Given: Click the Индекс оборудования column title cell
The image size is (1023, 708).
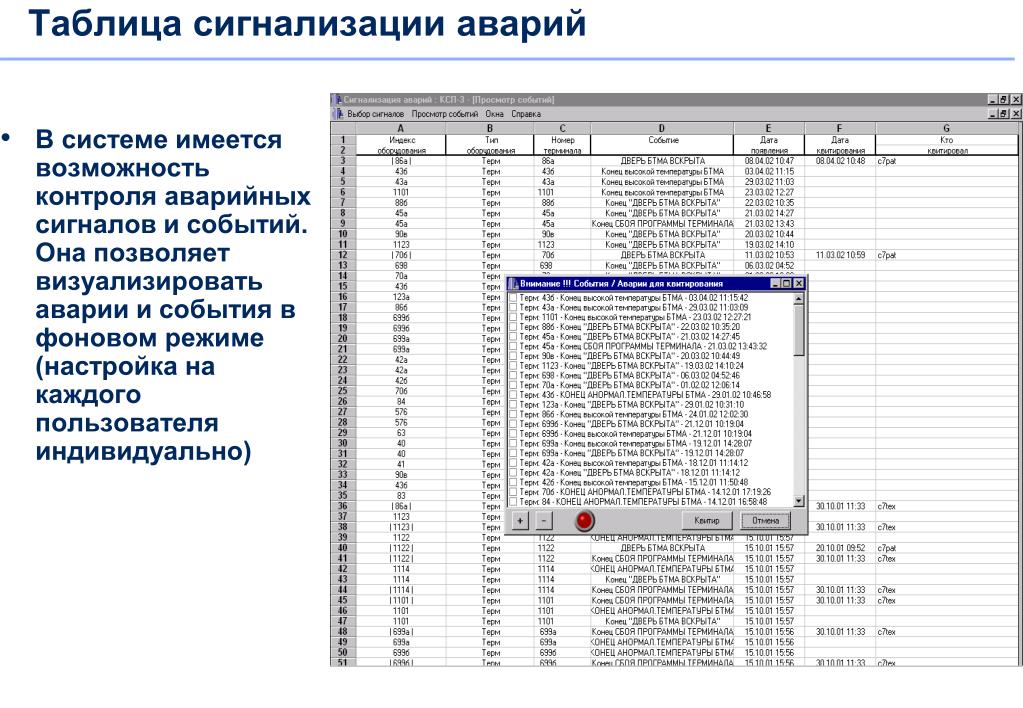Looking at the screenshot, I should (x=401, y=145).
